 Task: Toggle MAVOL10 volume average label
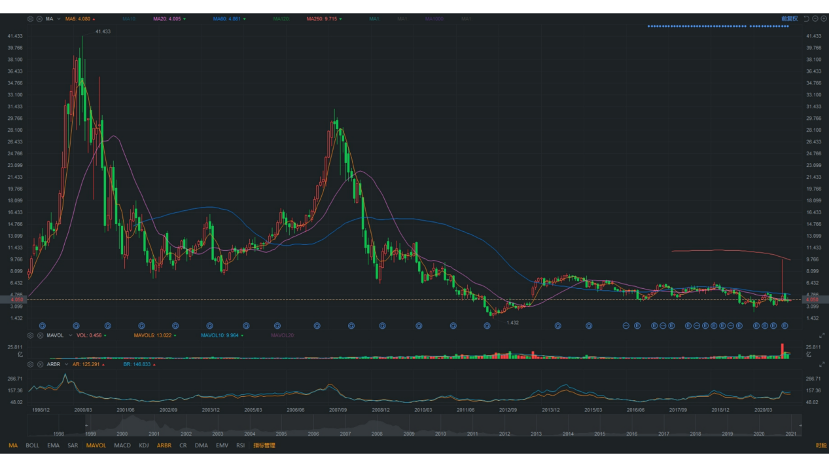coord(222,335)
